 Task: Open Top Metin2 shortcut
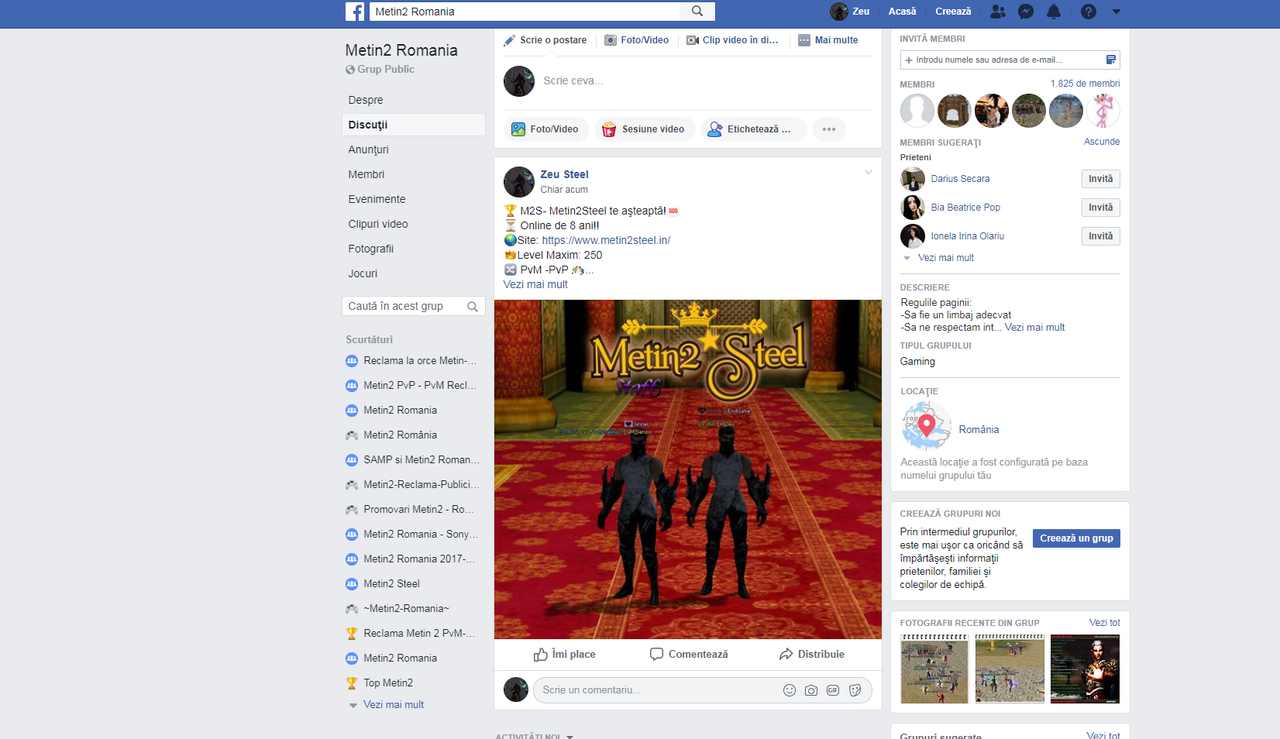[380, 683]
